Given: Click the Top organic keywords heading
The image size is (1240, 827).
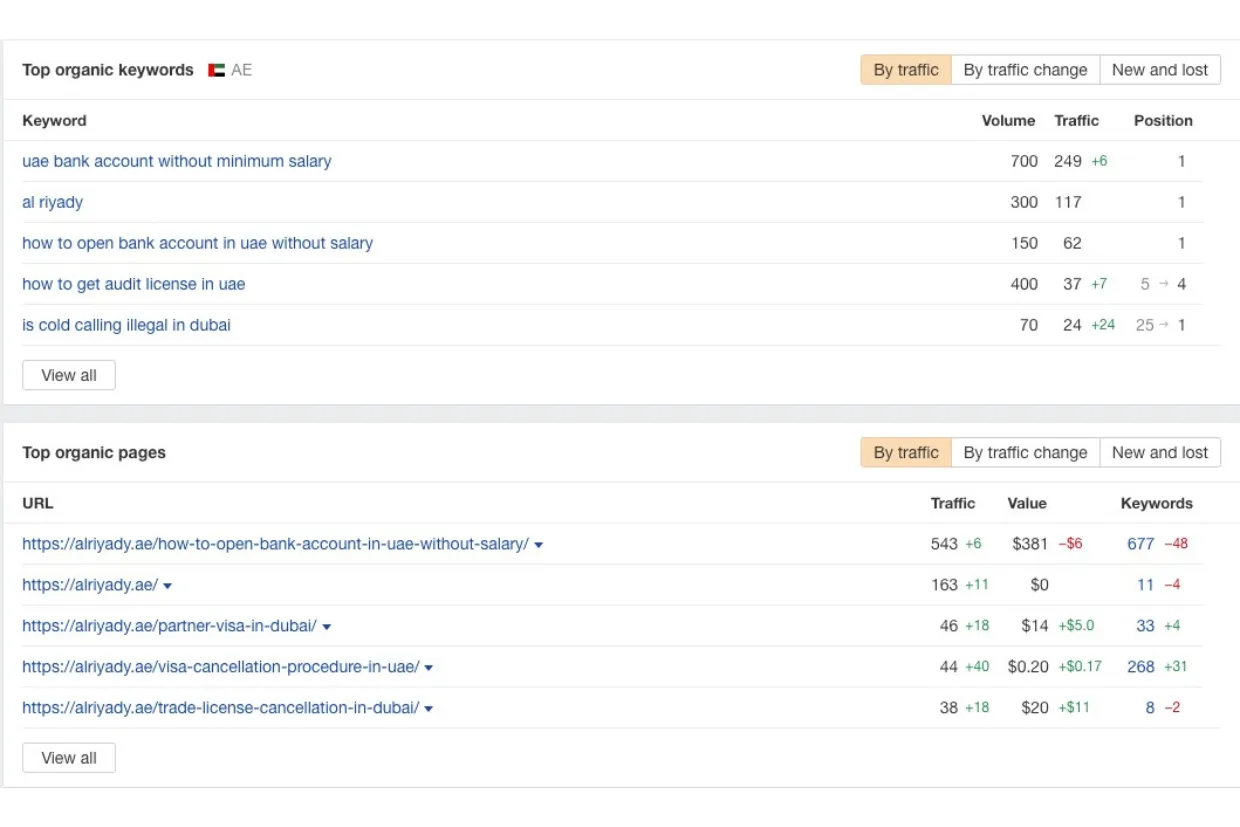Looking at the screenshot, I should tap(108, 70).
